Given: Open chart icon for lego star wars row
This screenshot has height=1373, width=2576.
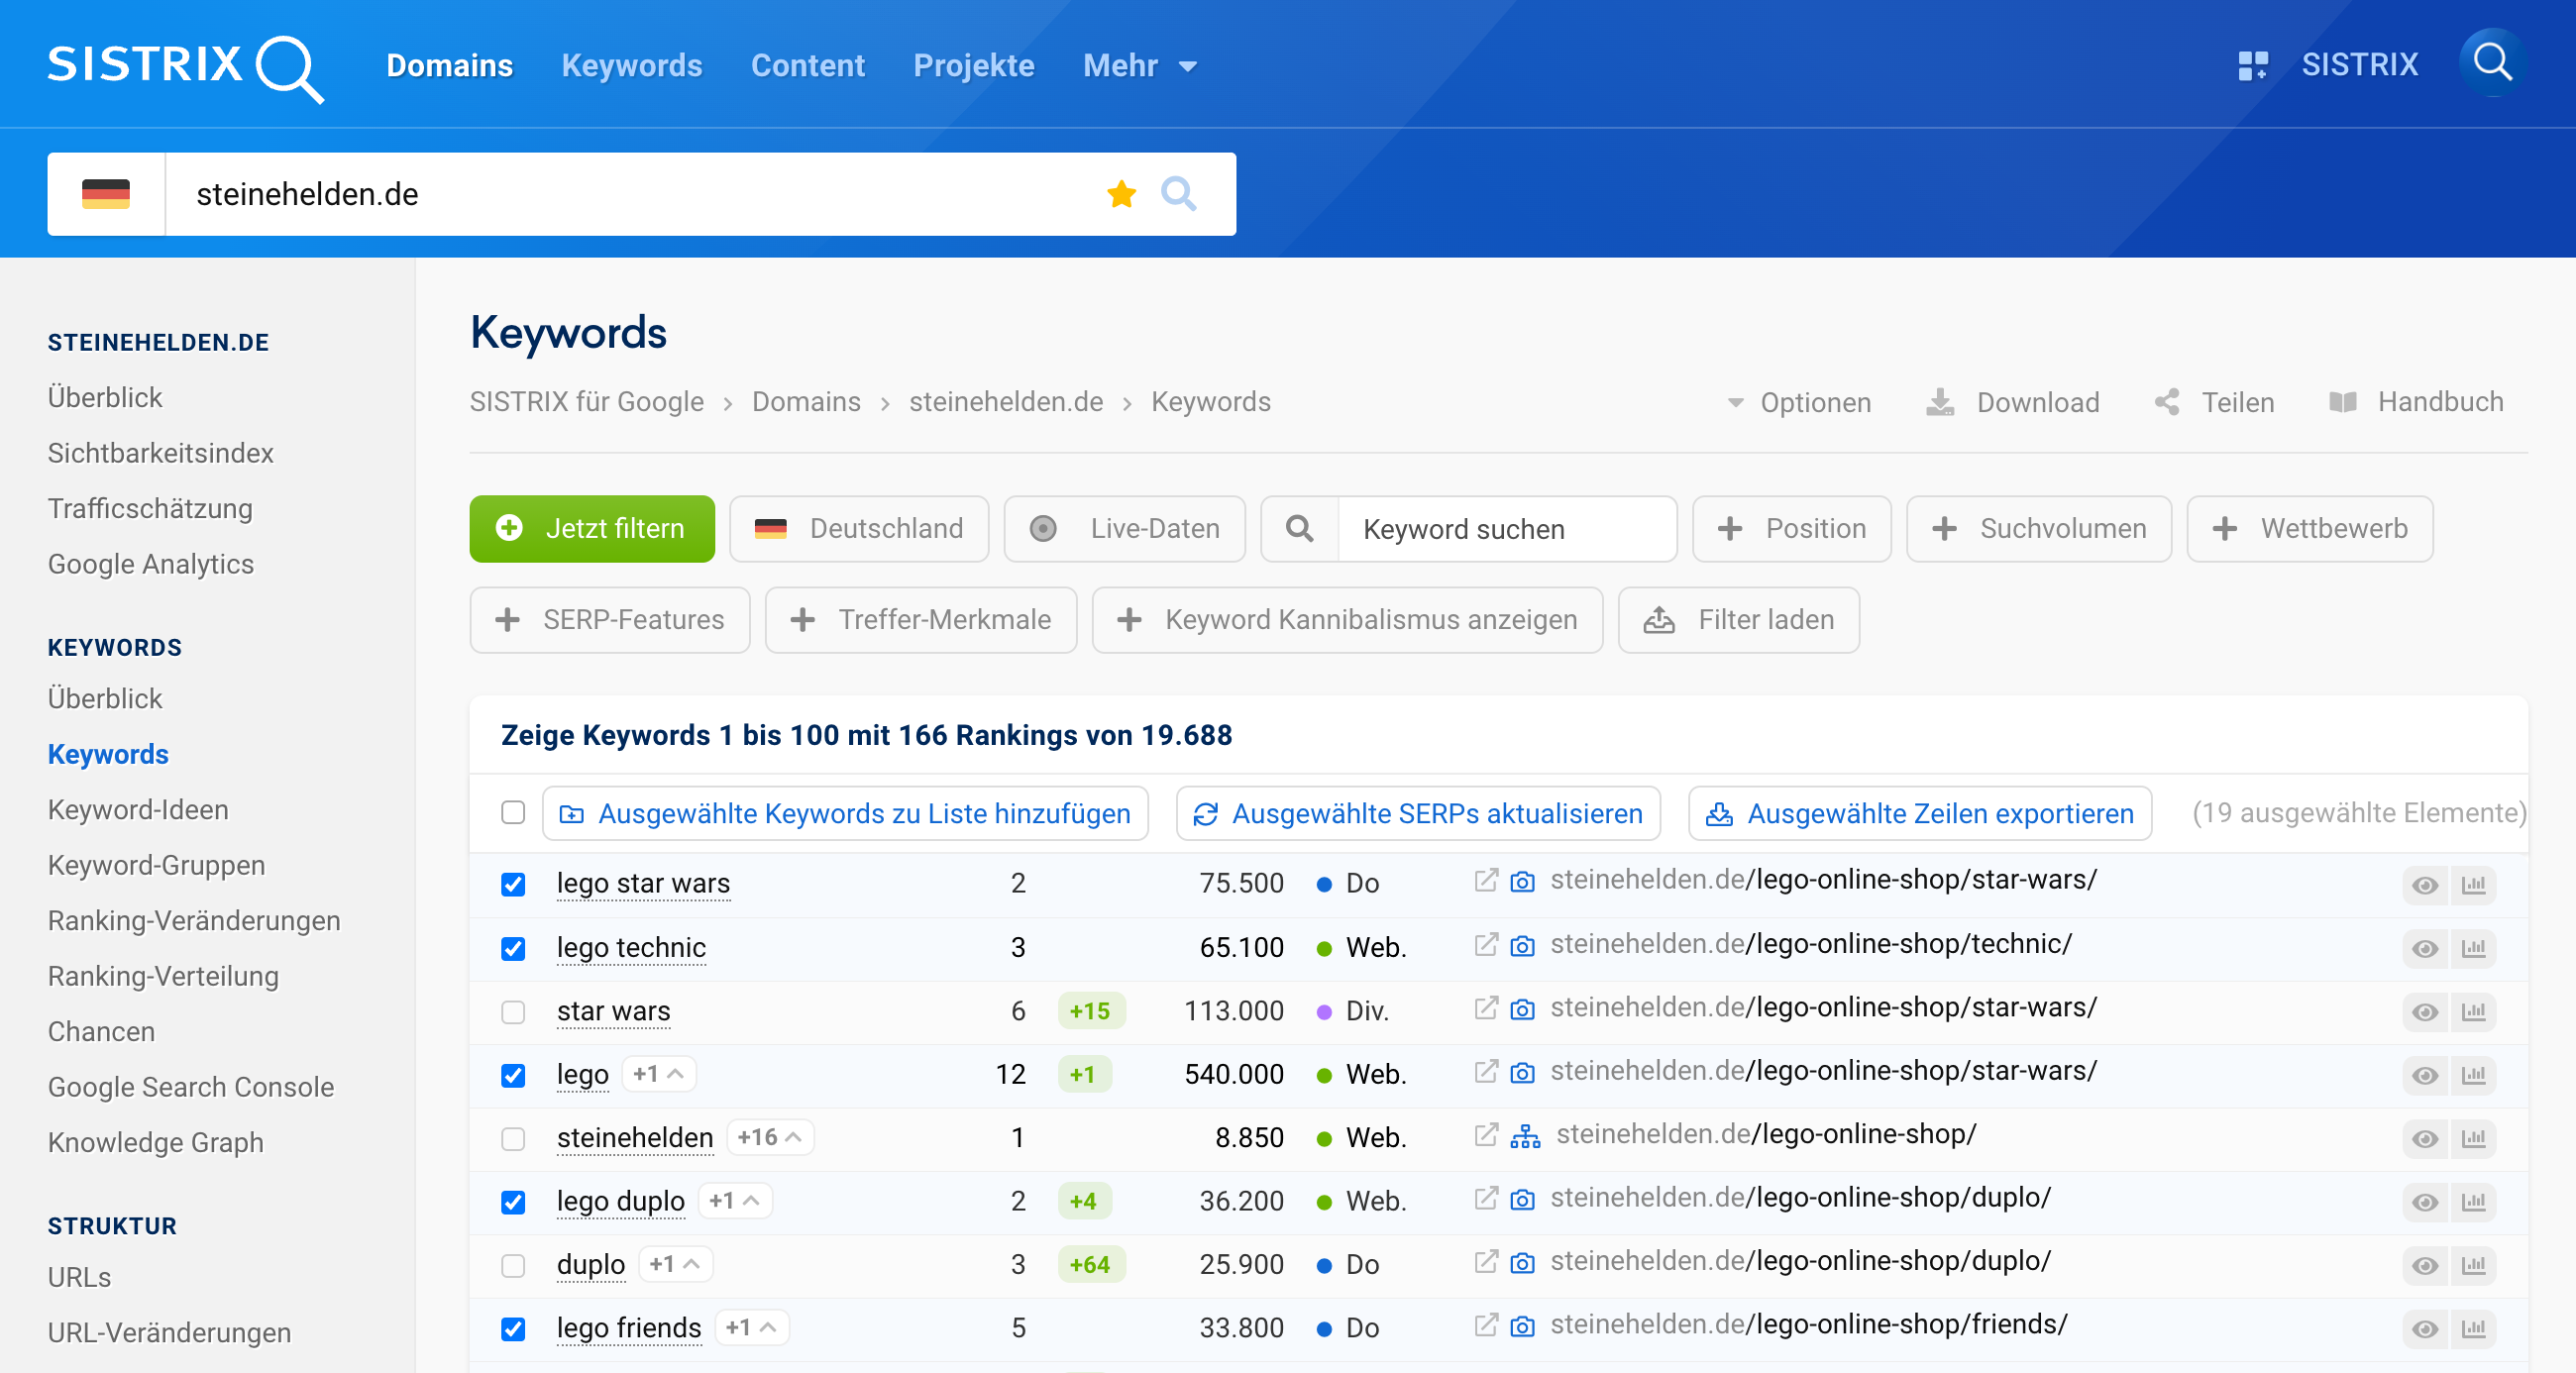Looking at the screenshot, I should [x=2473, y=885].
